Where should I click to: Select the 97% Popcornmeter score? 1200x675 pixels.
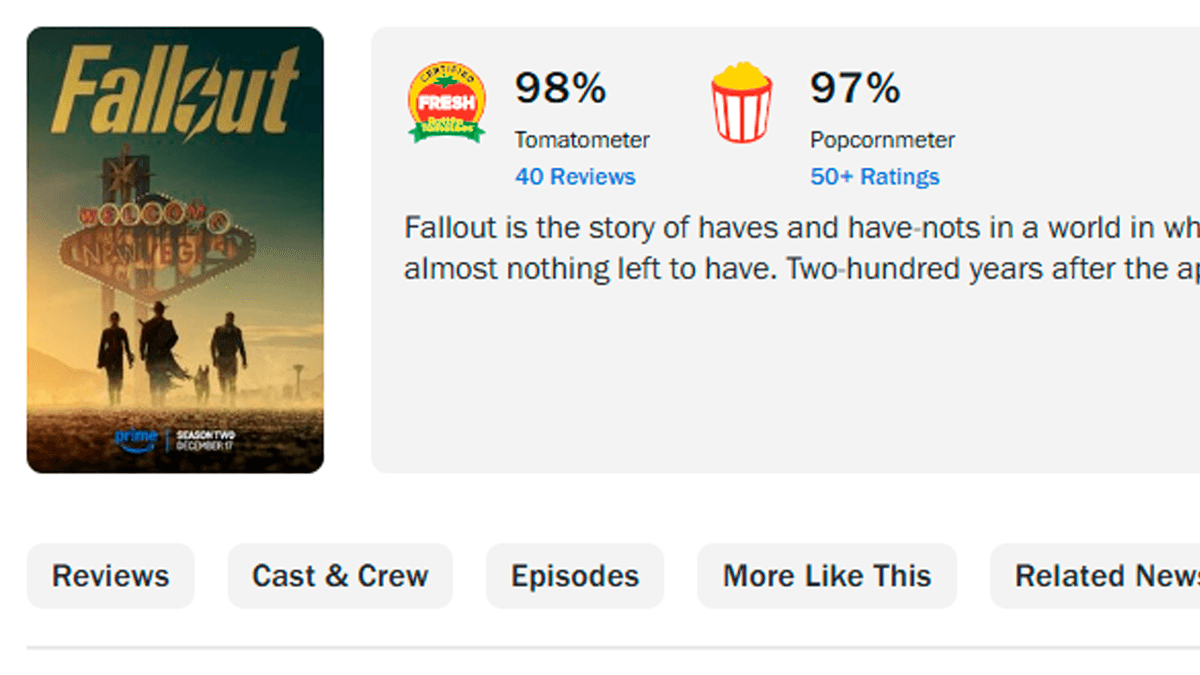pos(855,89)
